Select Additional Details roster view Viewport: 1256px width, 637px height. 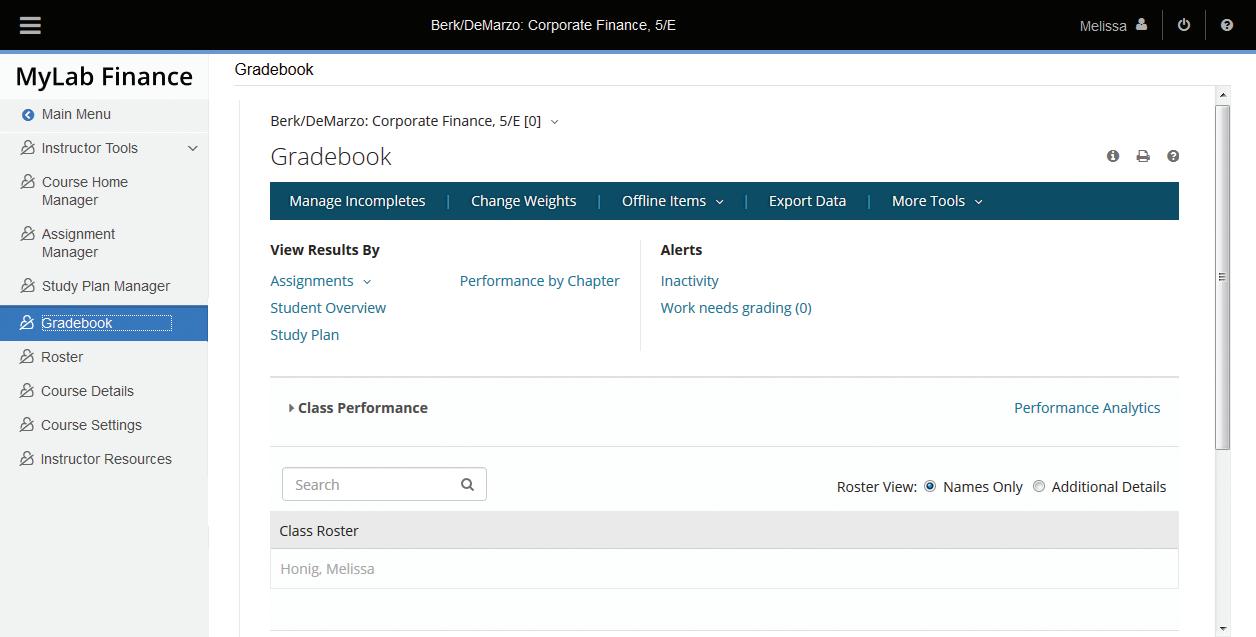[1039, 486]
